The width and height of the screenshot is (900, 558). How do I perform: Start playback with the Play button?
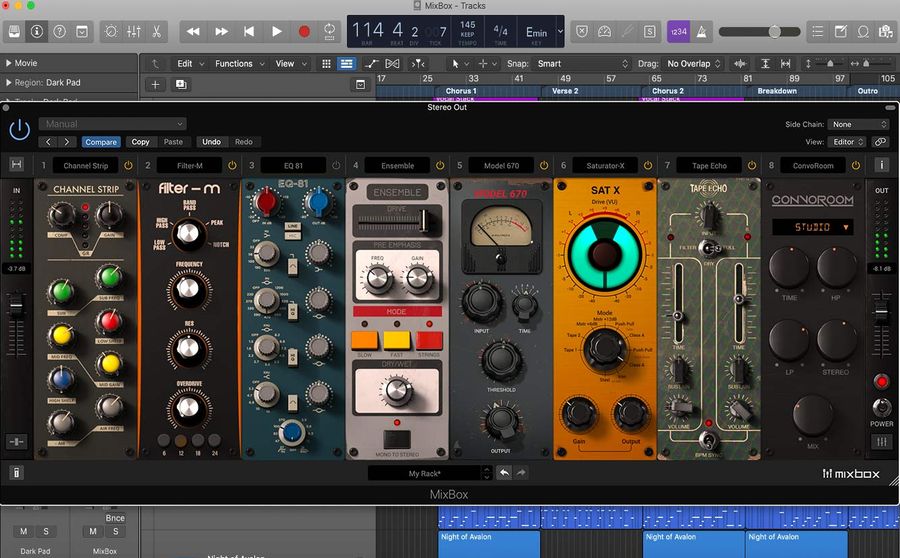coord(277,32)
